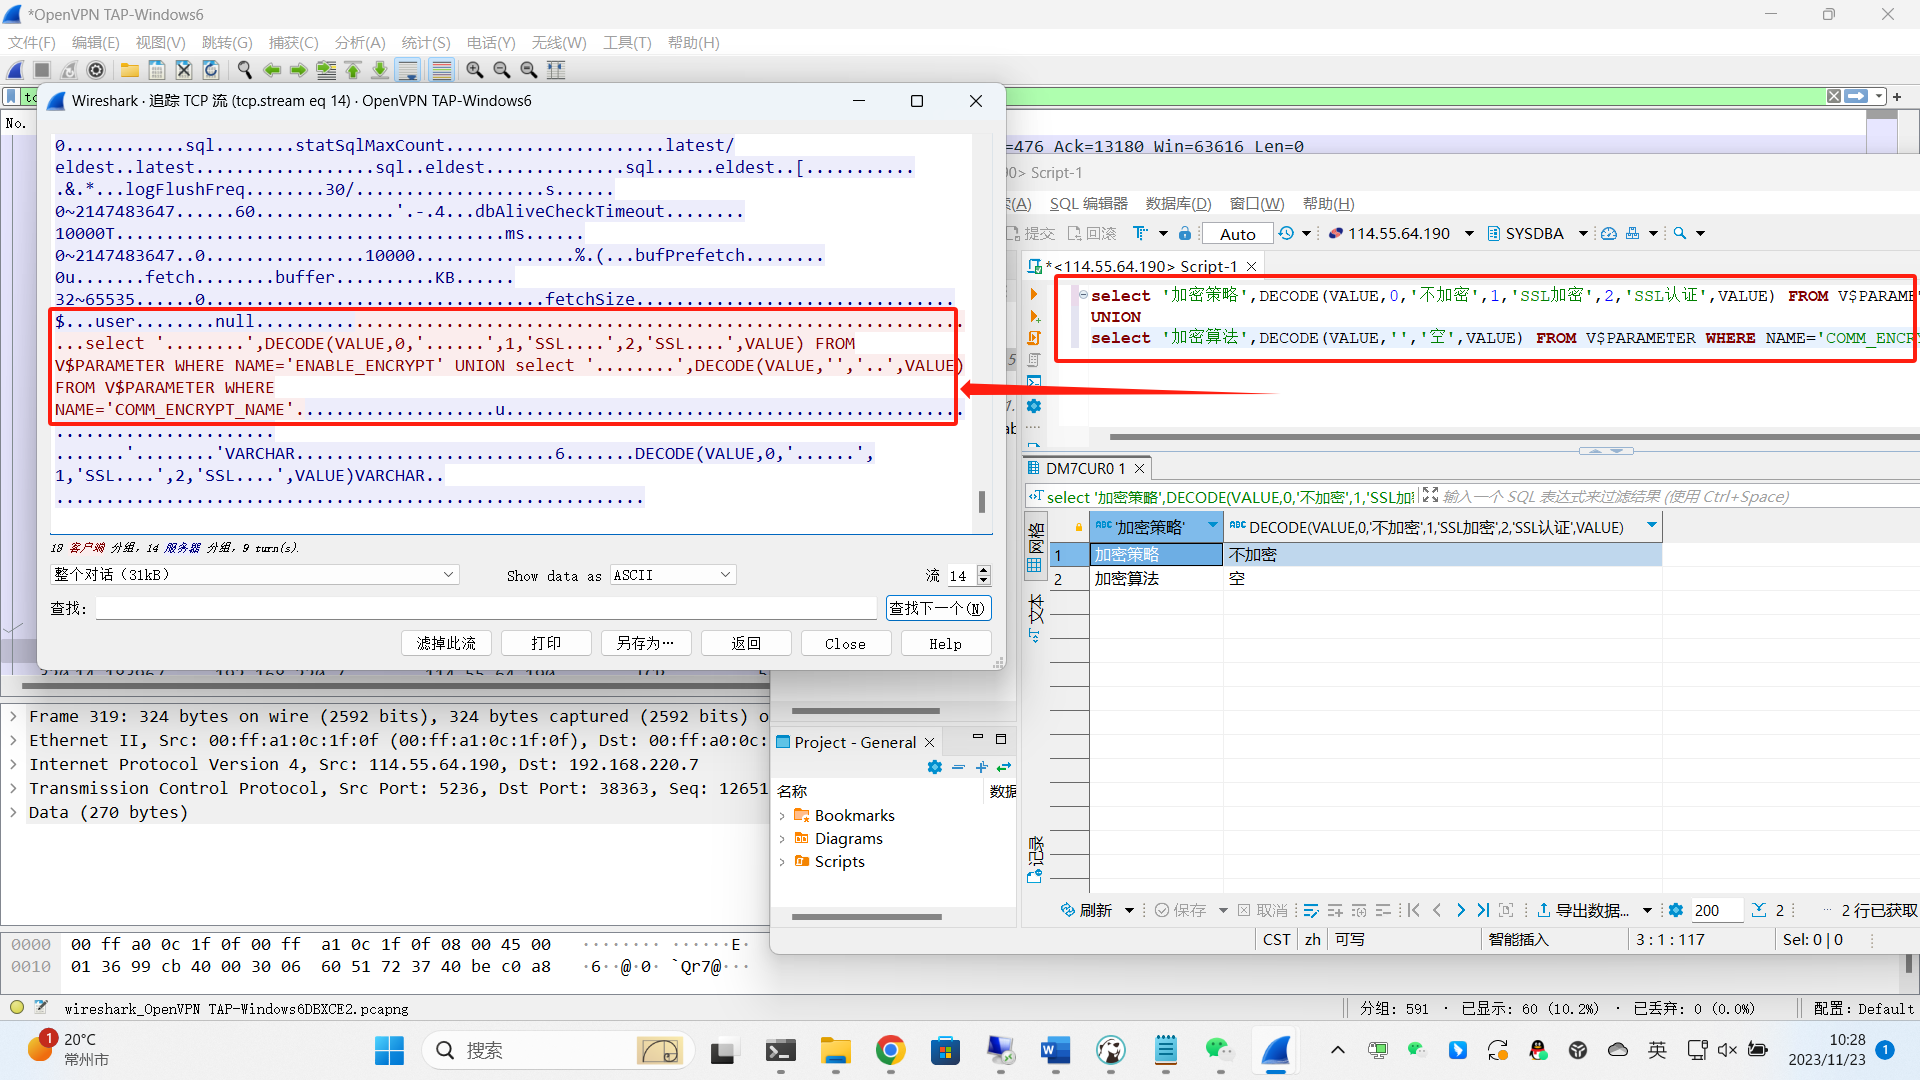Go to next results page arrow
1920x1080 pixels.
(1460, 910)
